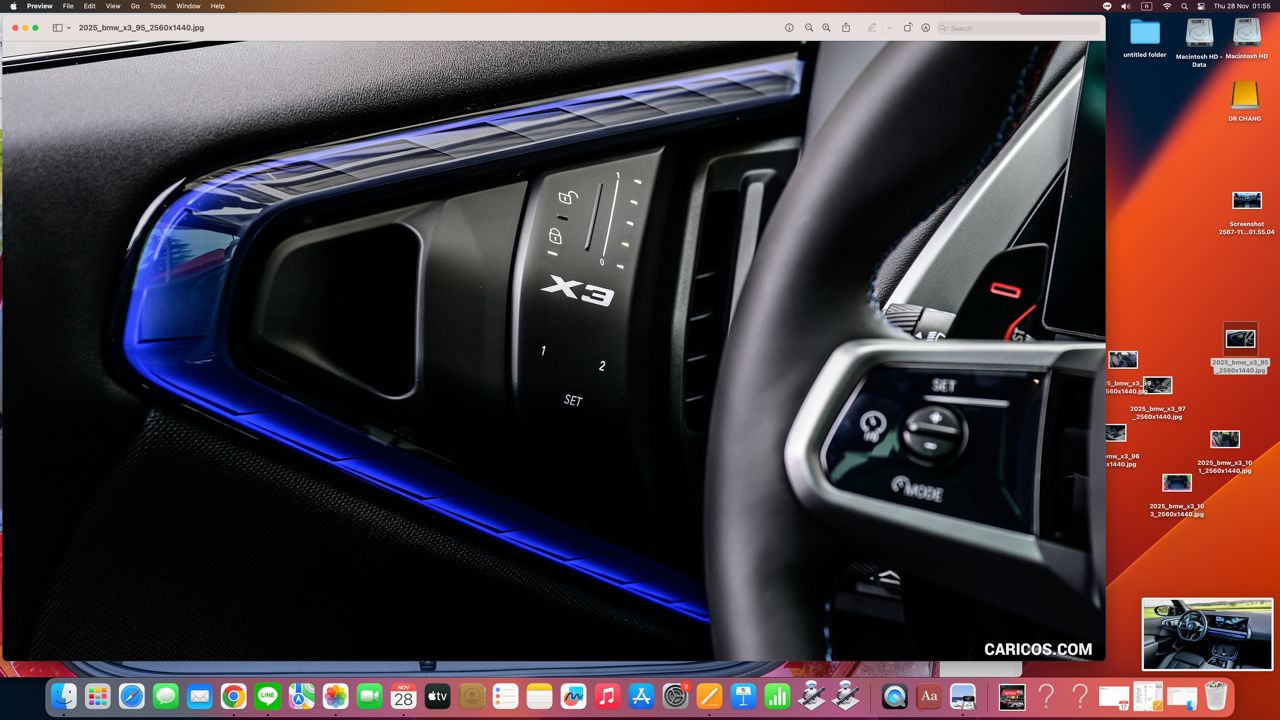Open the LINE app in the Dock
Screen dimensions: 1280x720
267,696
